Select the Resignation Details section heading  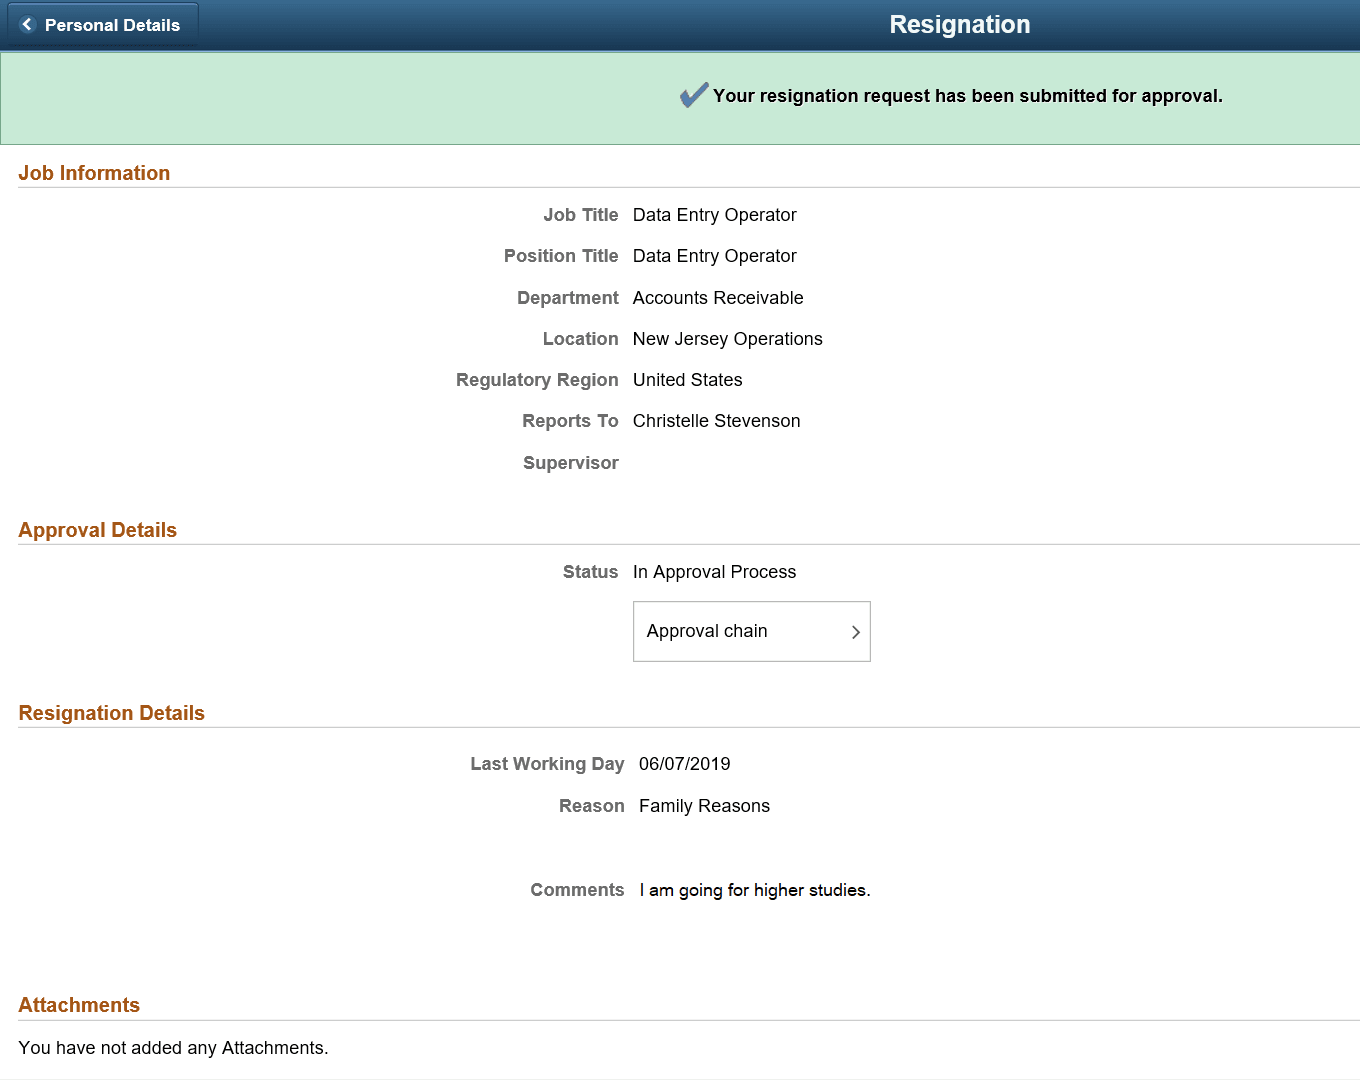tap(111, 713)
